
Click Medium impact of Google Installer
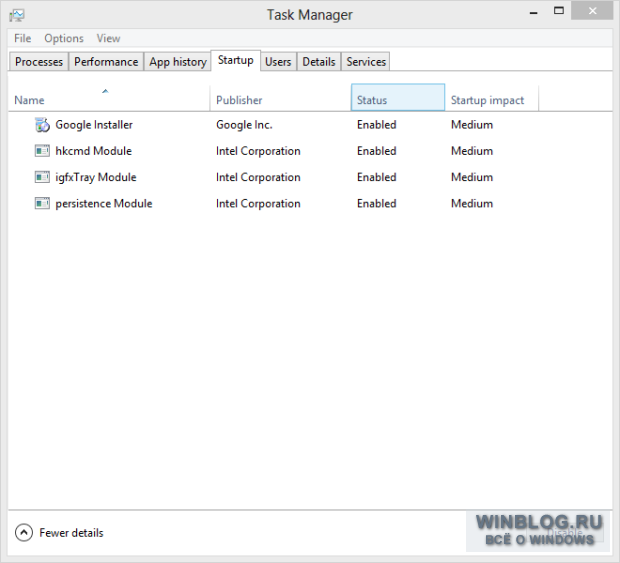tap(472, 125)
